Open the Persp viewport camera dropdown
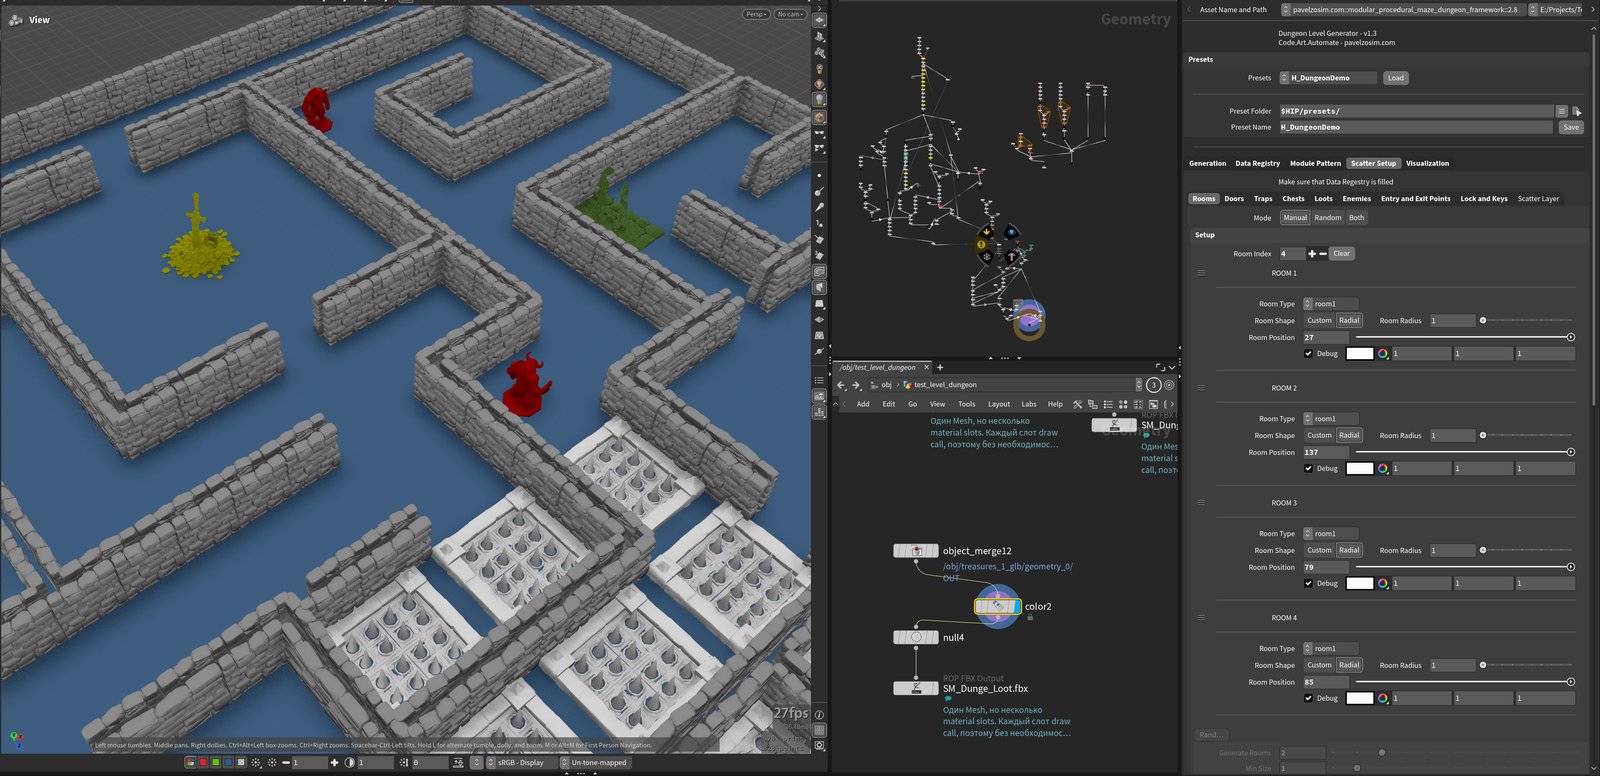 pyautogui.click(x=756, y=14)
